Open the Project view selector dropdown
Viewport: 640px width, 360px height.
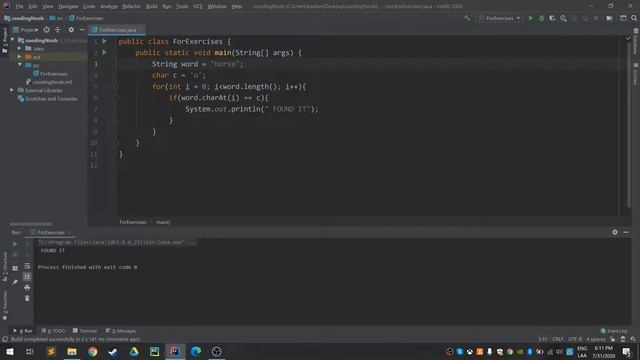[x=26, y=30]
